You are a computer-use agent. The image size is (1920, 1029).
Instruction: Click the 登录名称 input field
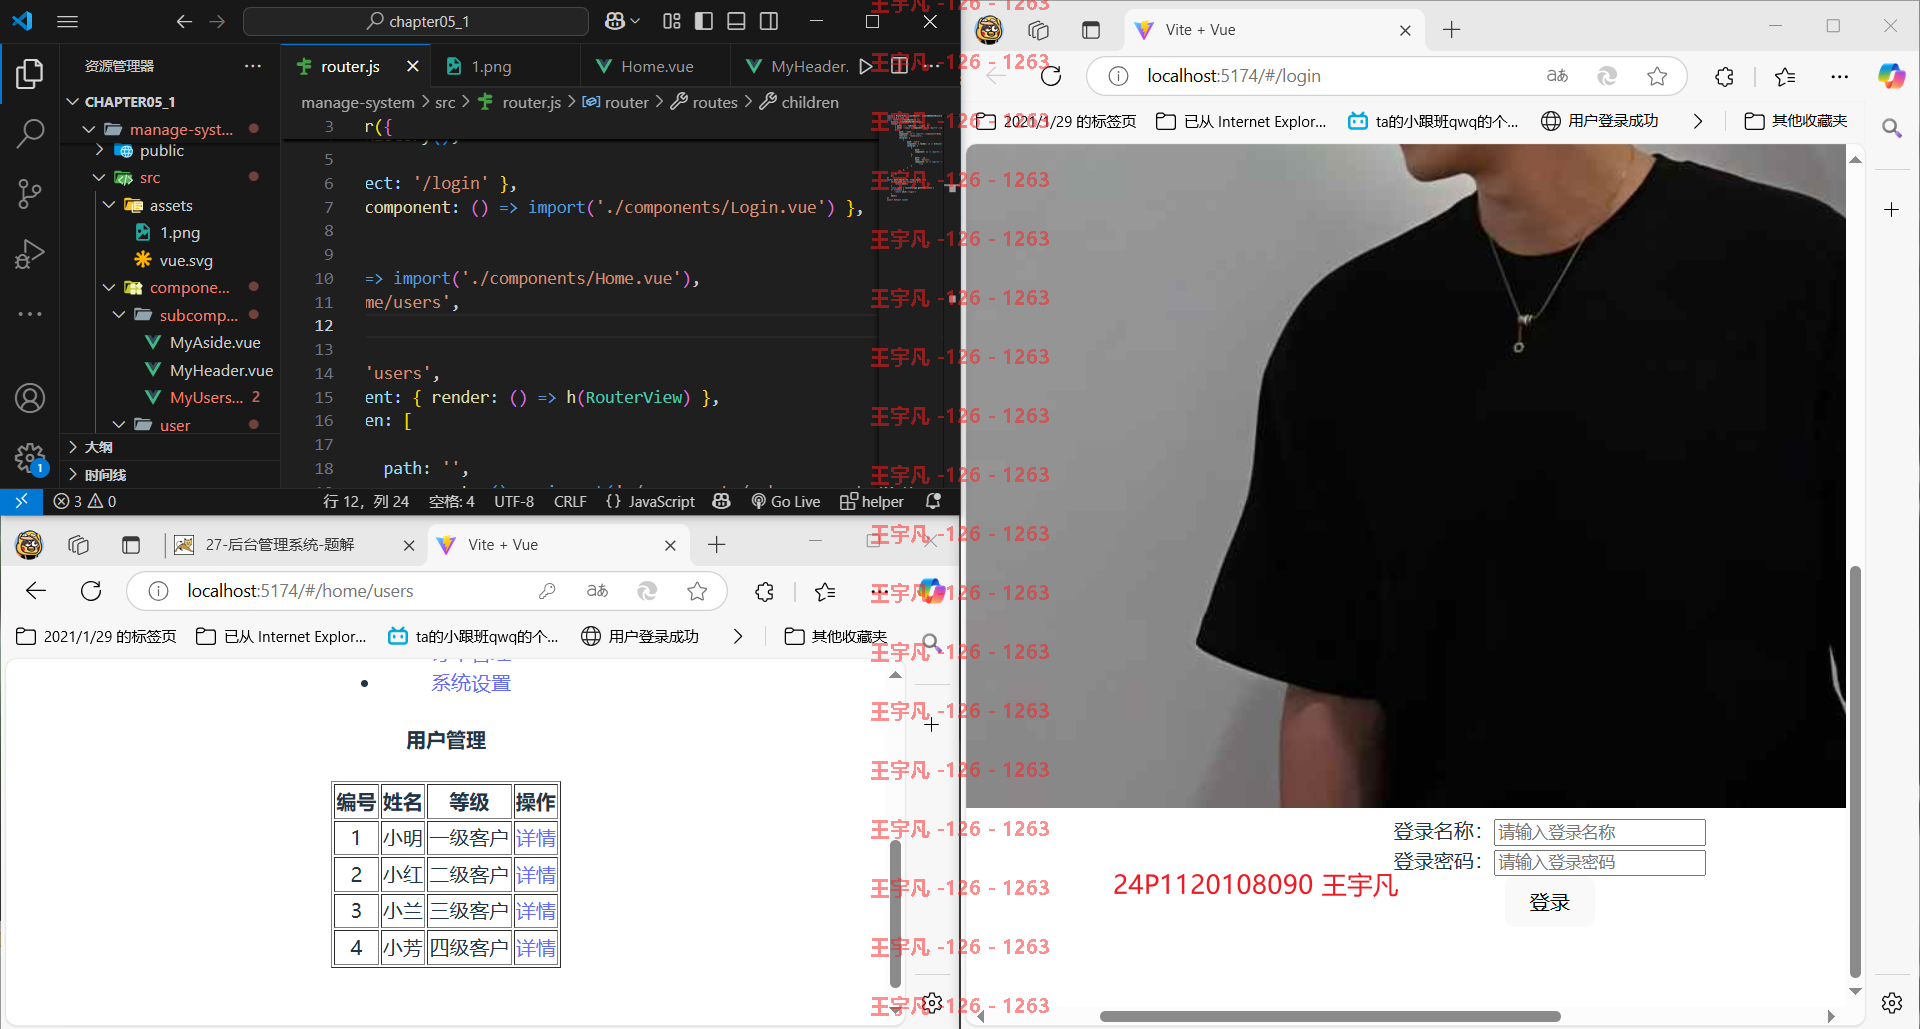1599,832
